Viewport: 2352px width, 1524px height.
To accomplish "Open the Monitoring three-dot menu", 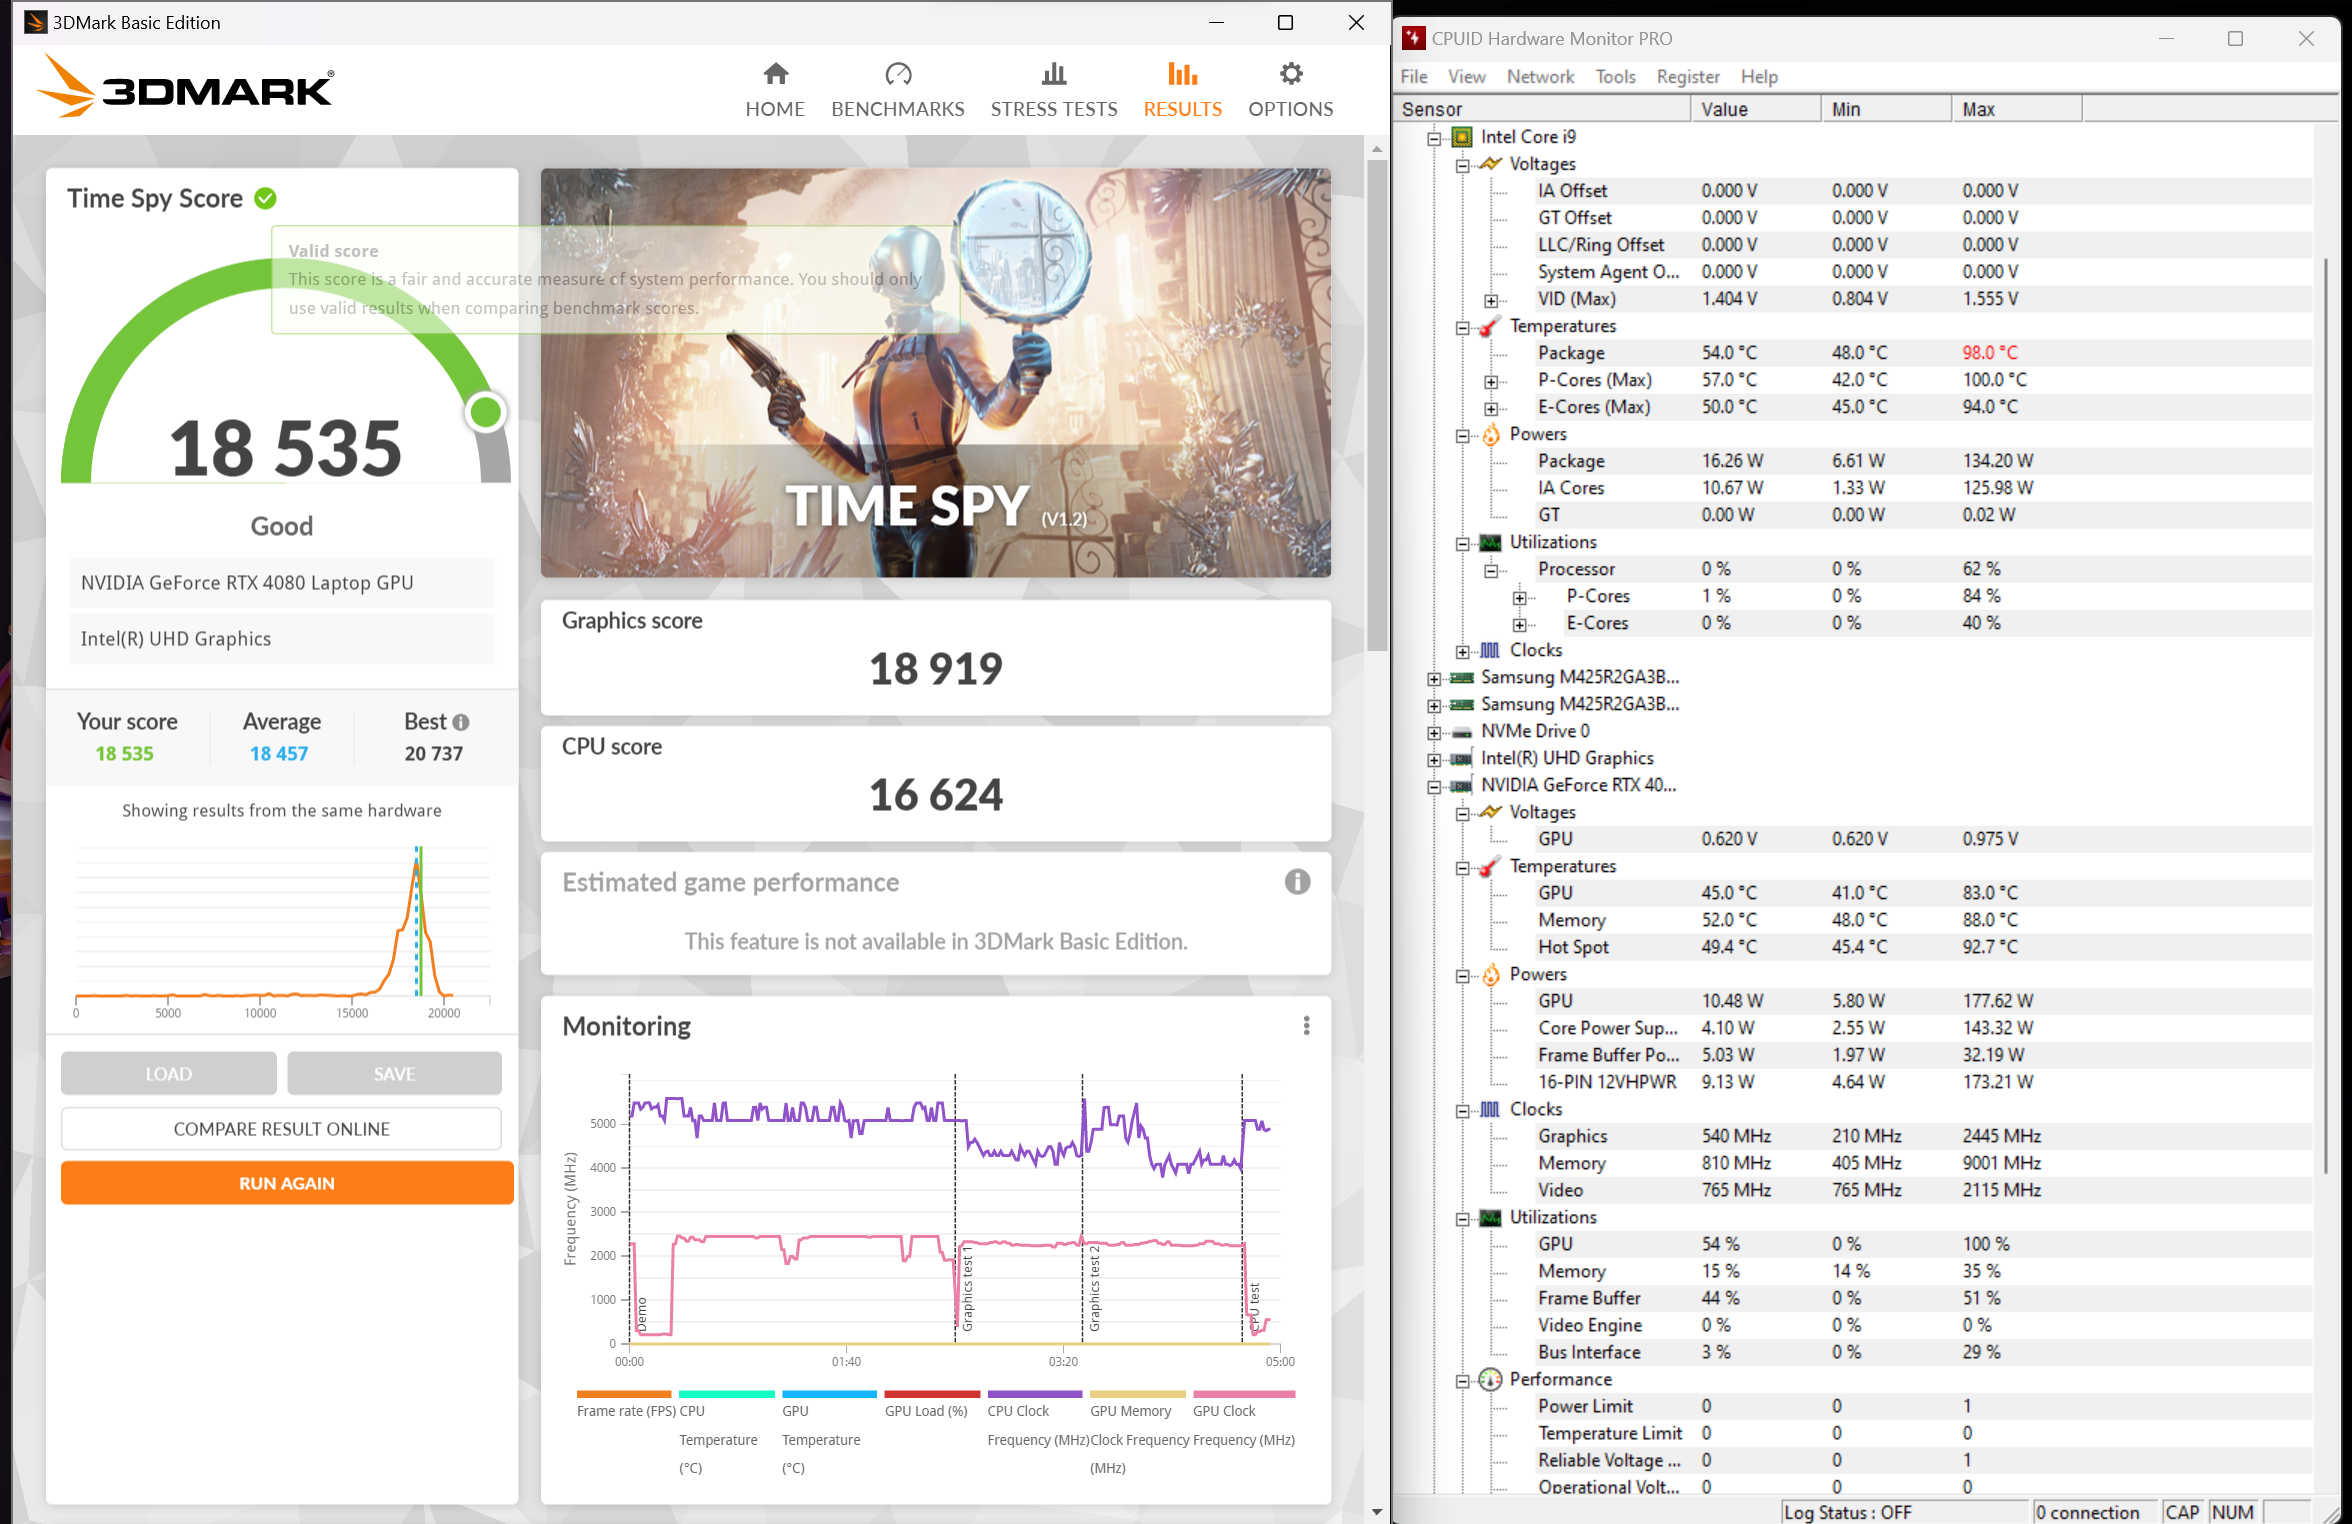I will (x=1306, y=1026).
